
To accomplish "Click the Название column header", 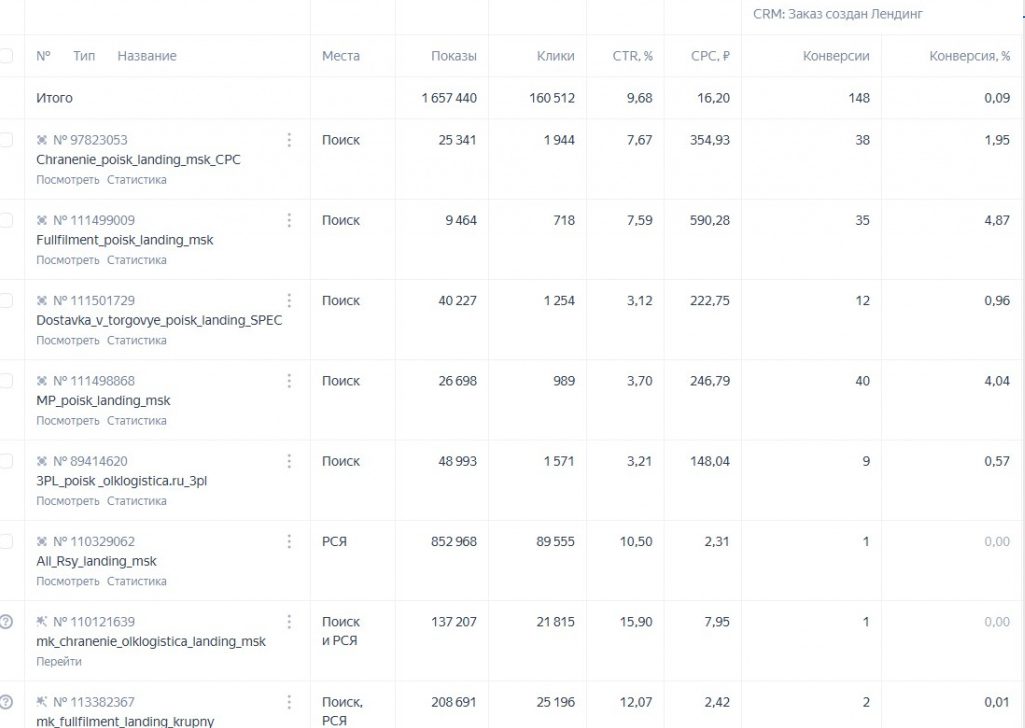I will 147,56.
